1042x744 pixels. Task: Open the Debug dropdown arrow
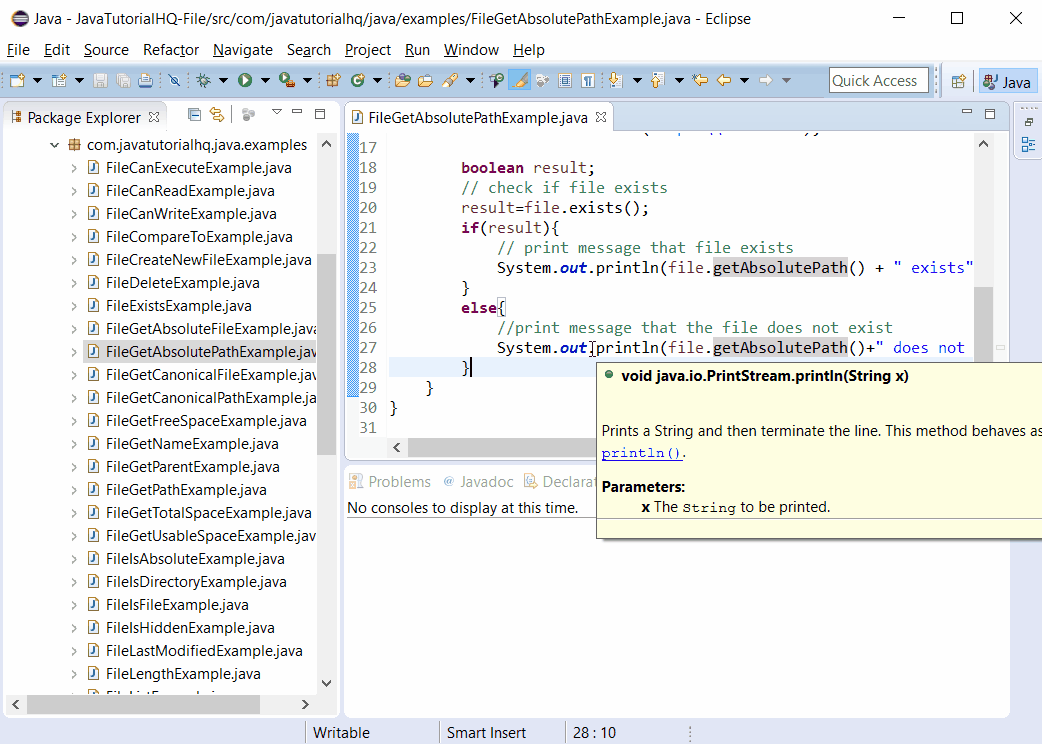pos(223,80)
